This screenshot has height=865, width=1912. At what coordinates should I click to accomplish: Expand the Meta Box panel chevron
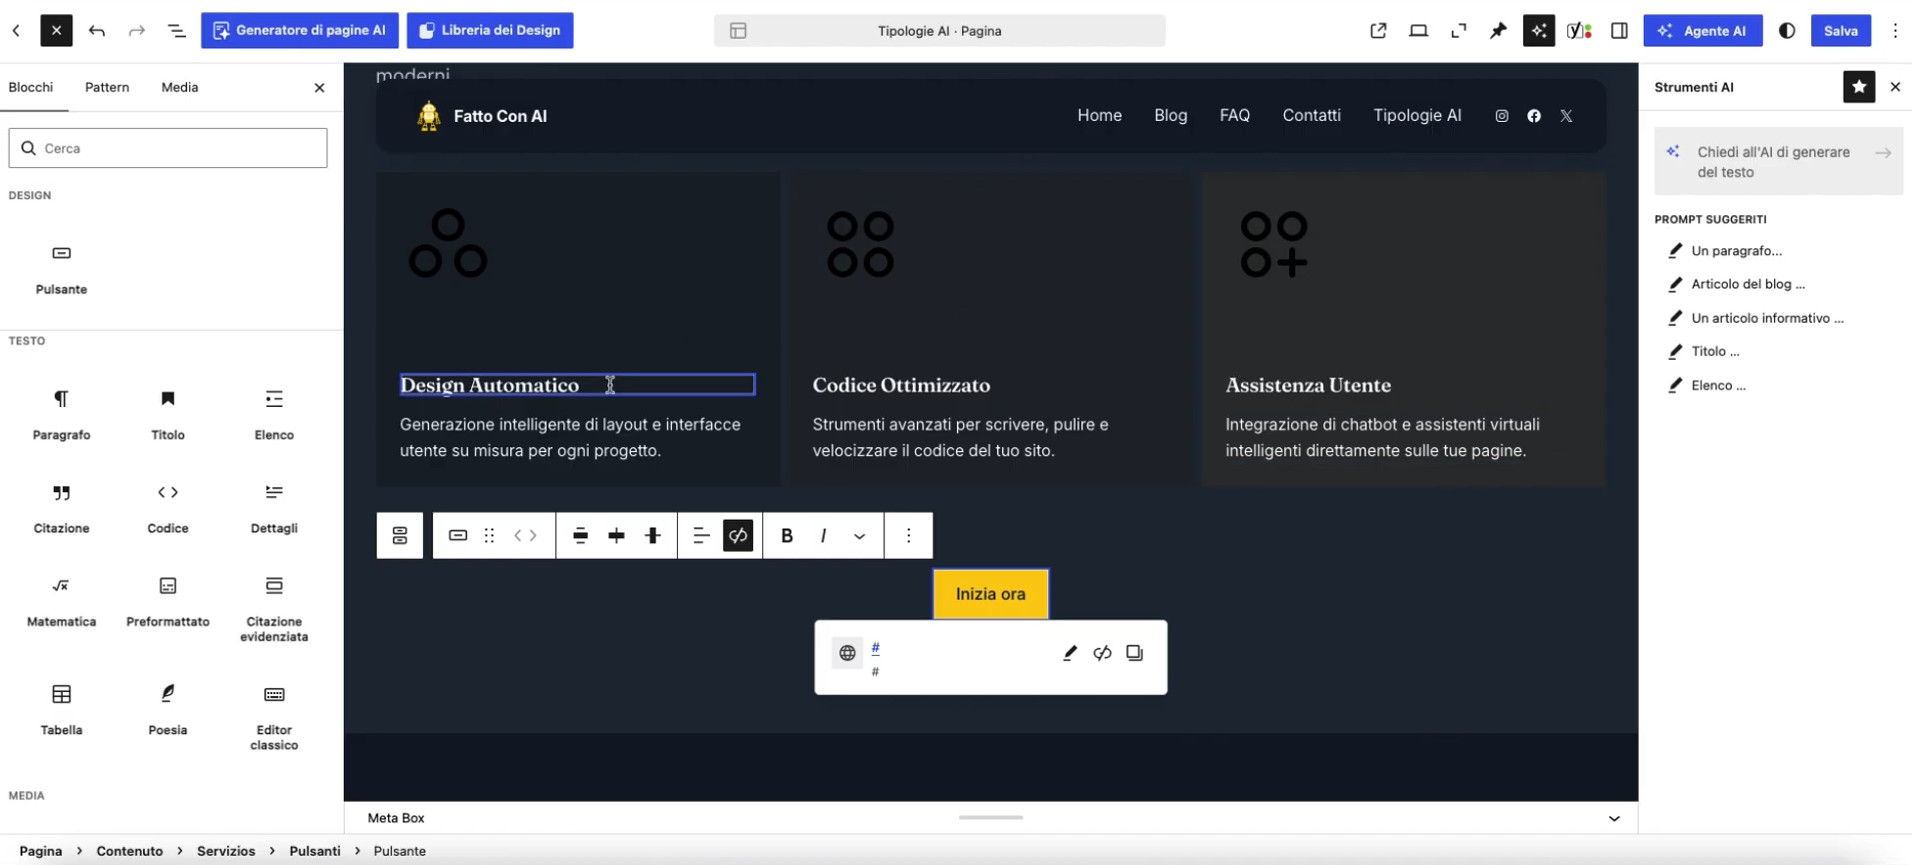[1614, 818]
